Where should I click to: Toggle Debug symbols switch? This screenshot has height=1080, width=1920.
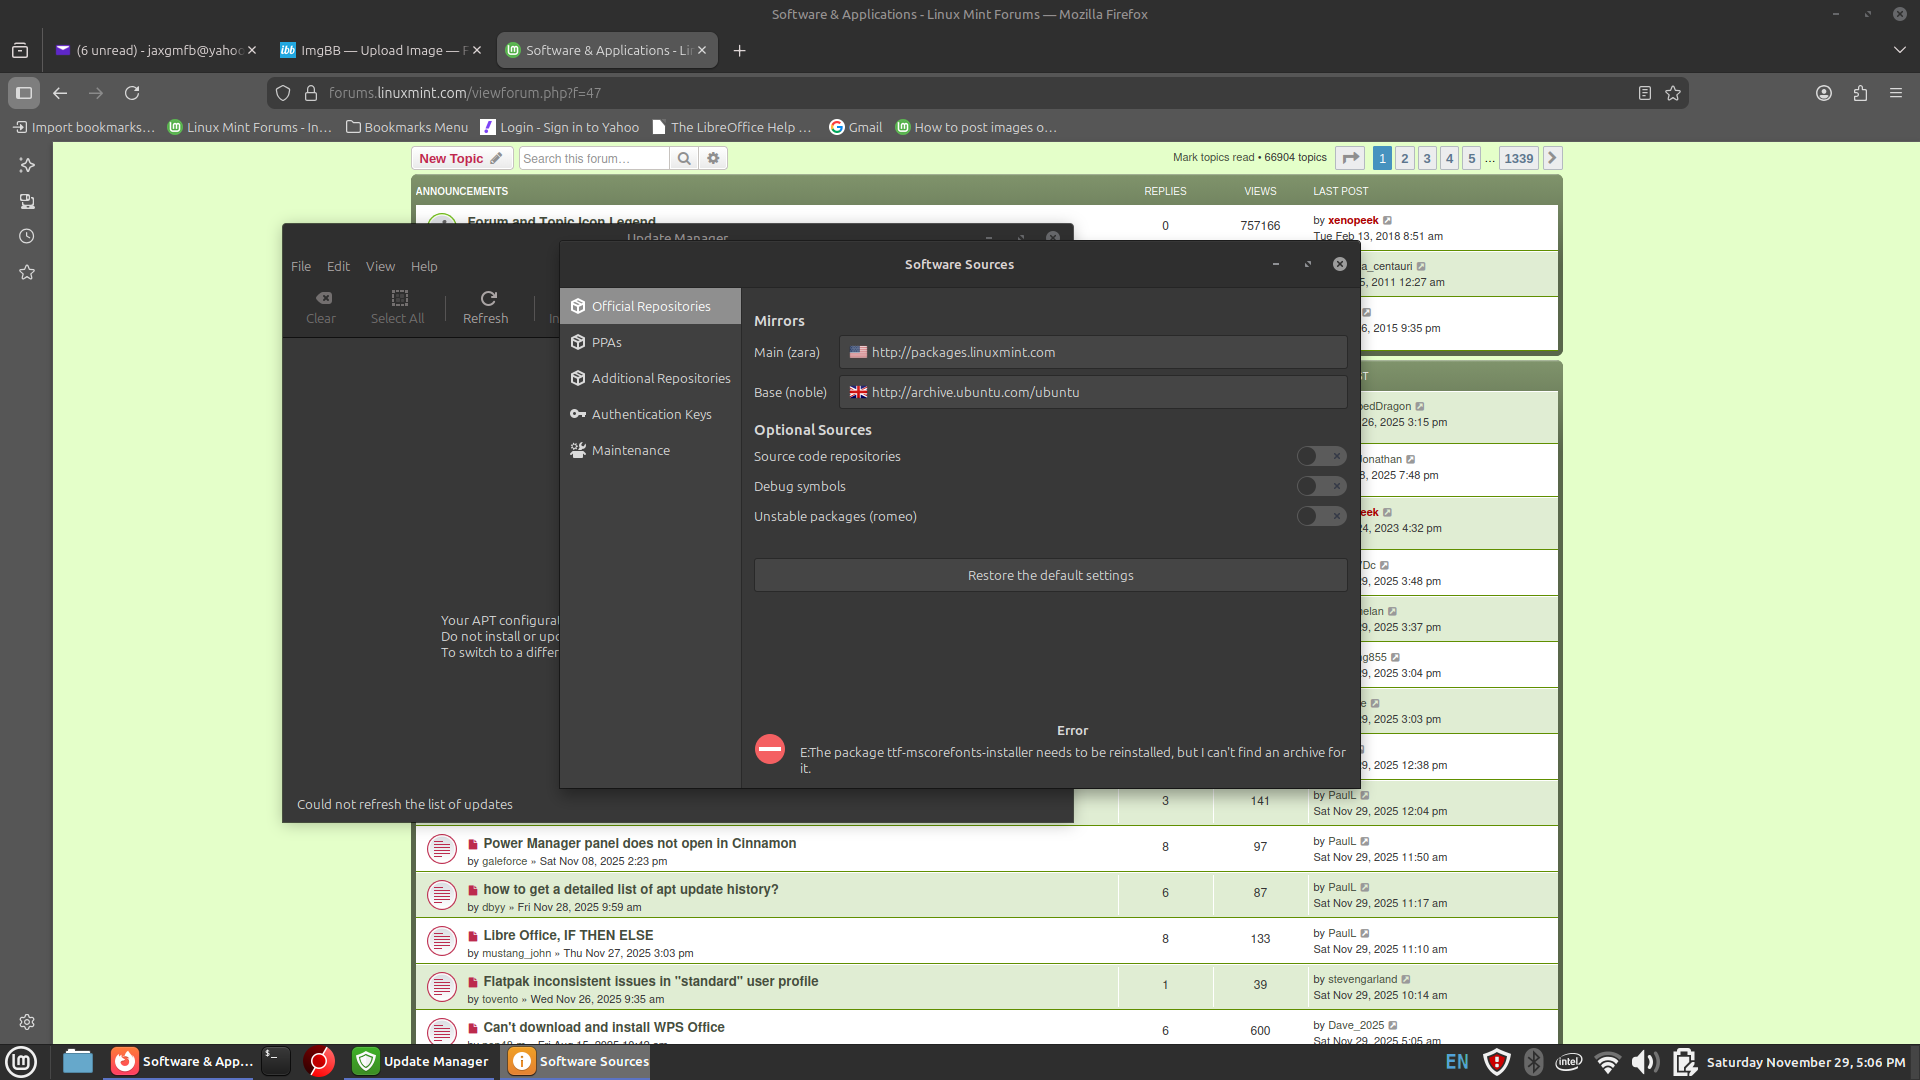pos(1321,486)
